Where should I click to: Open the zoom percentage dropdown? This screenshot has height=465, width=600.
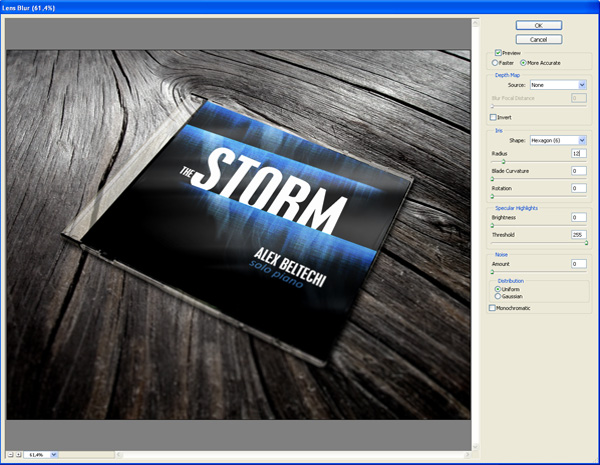coord(54,455)
